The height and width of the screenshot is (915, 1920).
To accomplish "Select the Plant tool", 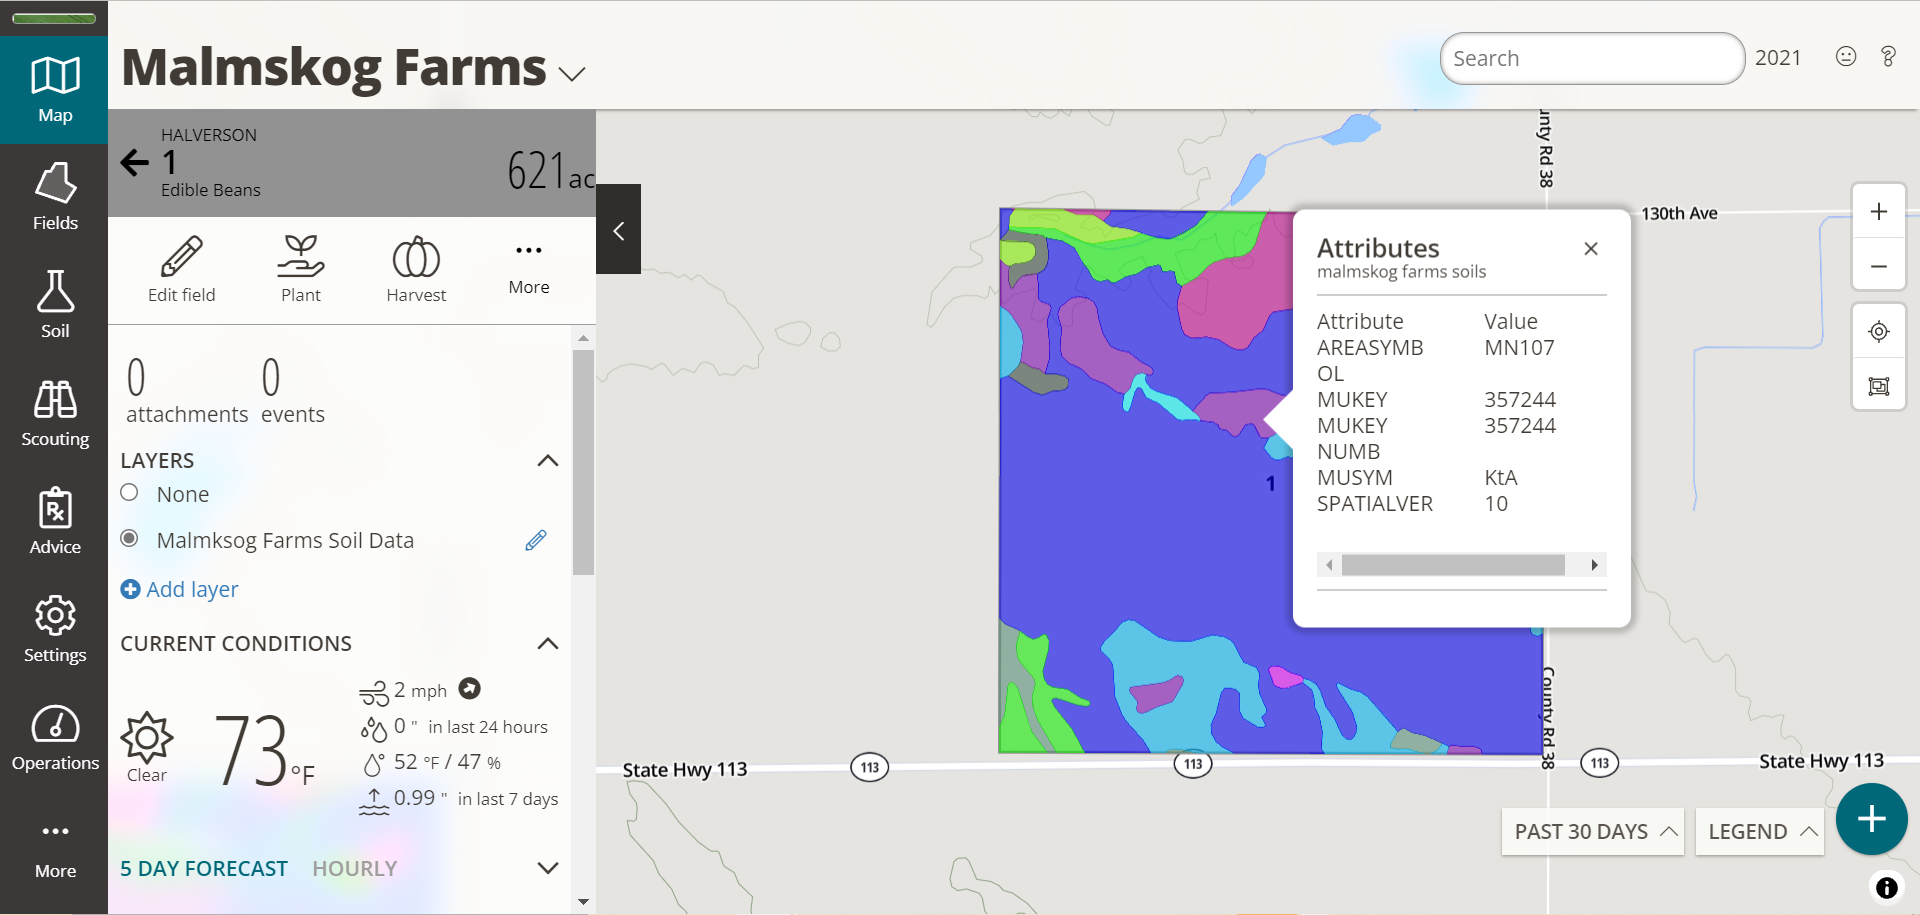I will (x=301, y=267).
